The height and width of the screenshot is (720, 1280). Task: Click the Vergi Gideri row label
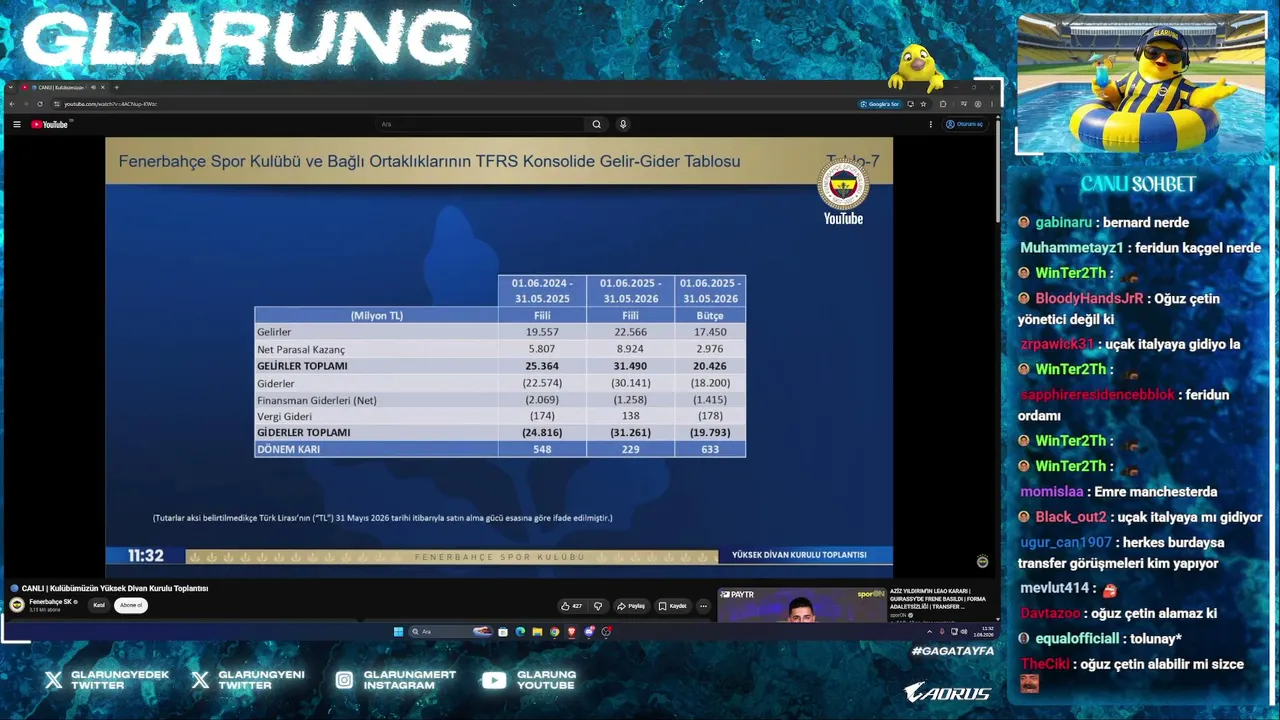click(x=285, y=416)
